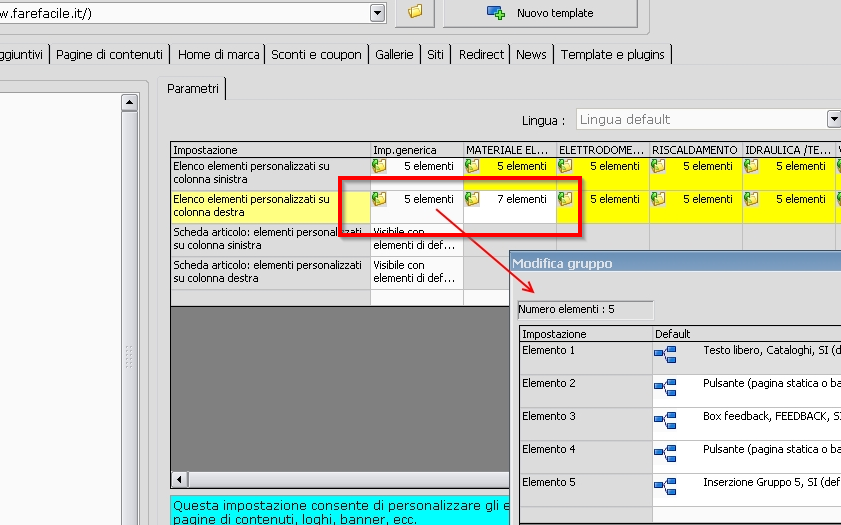Click group icon in Imp.generica colonna sinistra cell

[x=379, y=166]
